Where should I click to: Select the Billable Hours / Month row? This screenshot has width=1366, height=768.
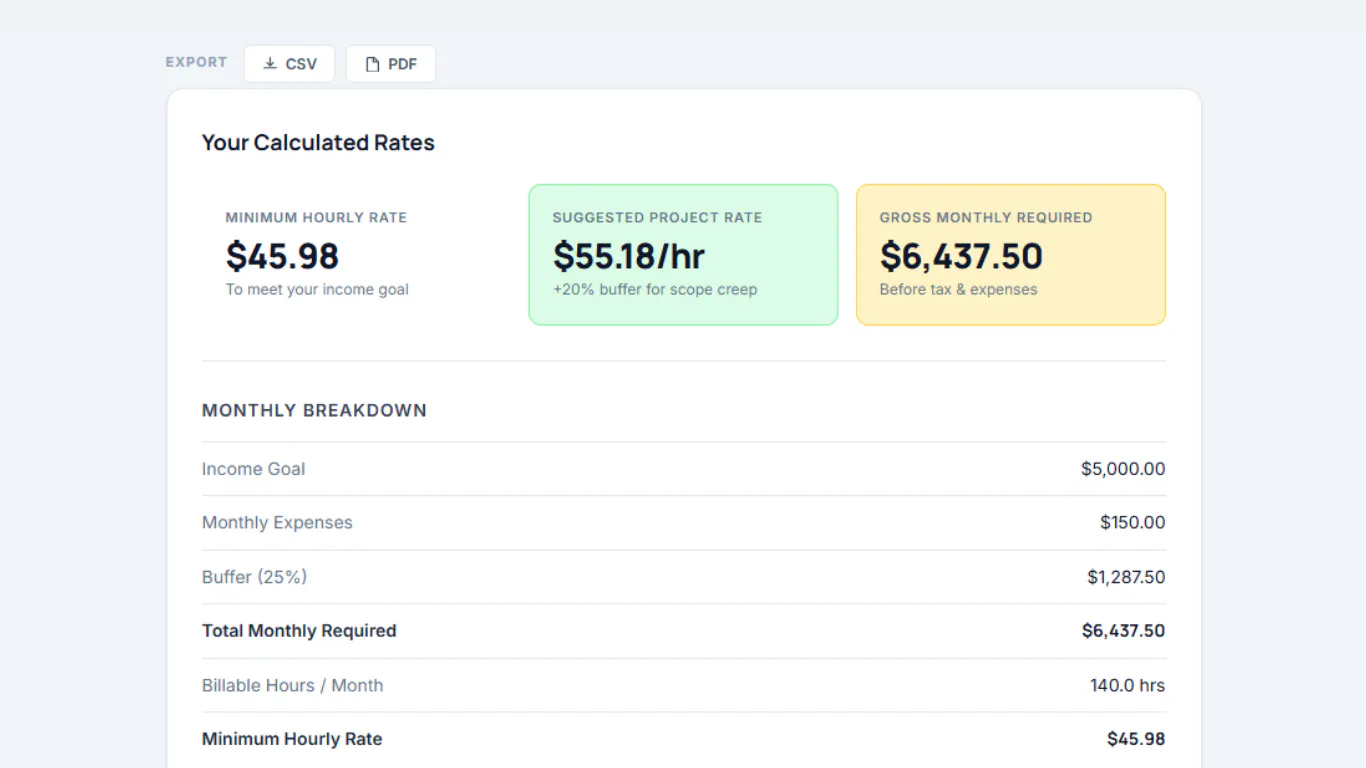point(684,685)
